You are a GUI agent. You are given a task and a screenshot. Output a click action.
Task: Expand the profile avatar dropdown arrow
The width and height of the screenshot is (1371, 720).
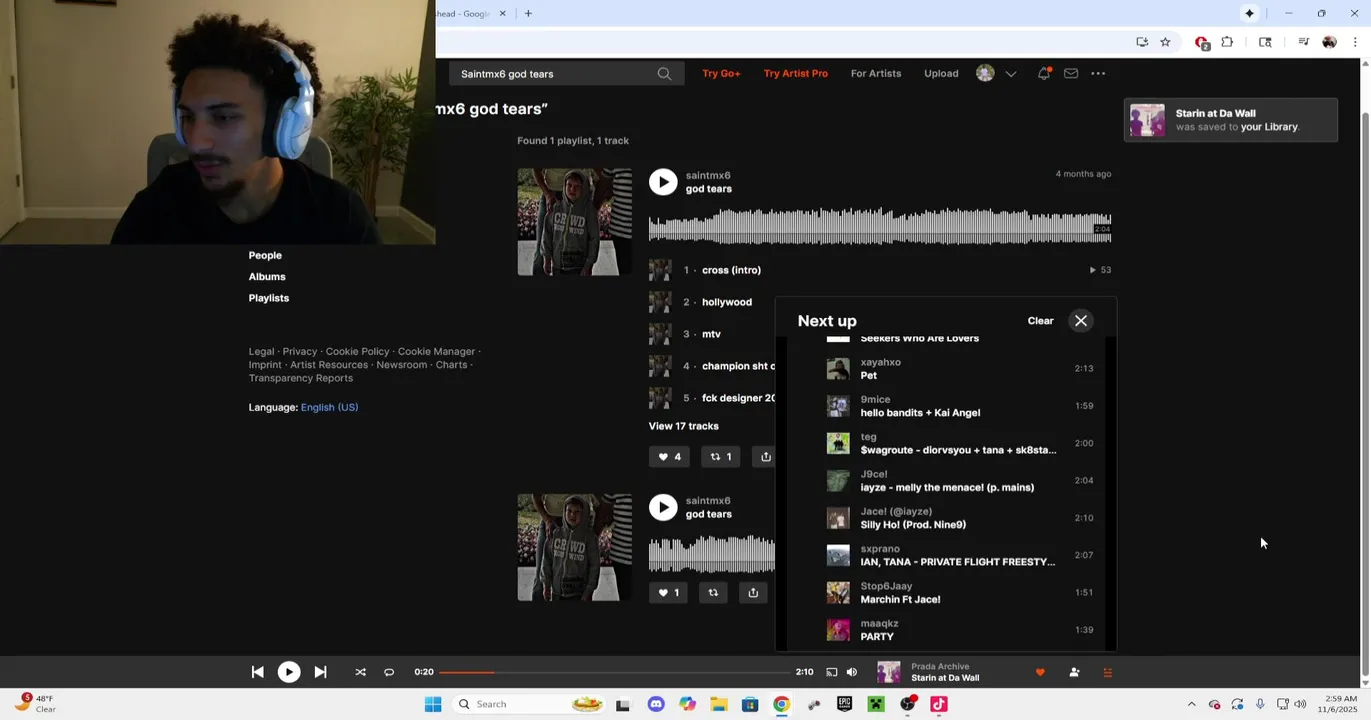[x=1011, y=74]
